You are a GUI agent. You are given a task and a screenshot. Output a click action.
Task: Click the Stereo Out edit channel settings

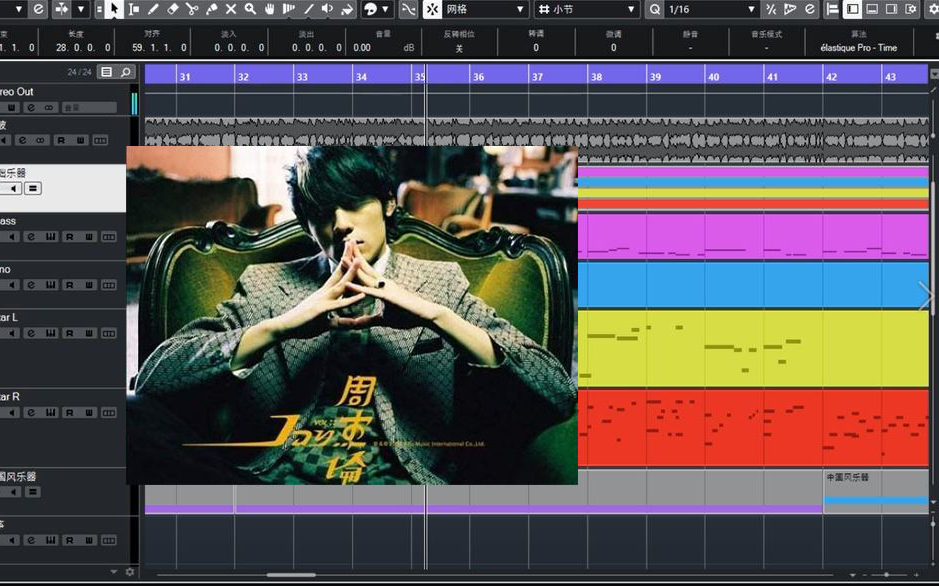pos(31,108)
